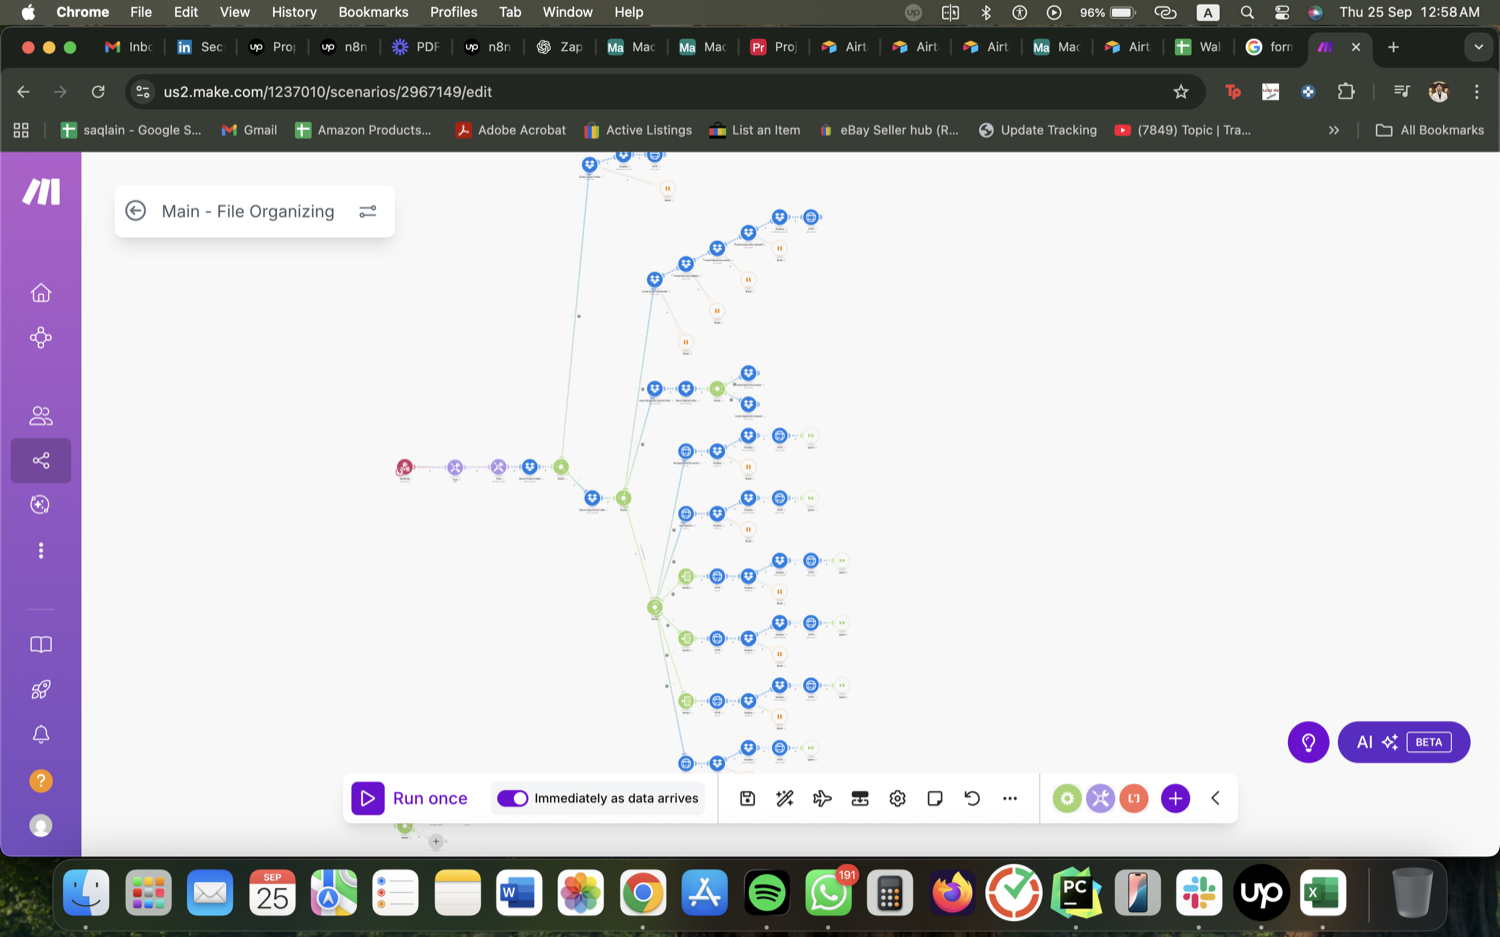The height and width of the screenshot is (937, 1500).
Task: Switch to the PDF tab
Action: (416, 47)
